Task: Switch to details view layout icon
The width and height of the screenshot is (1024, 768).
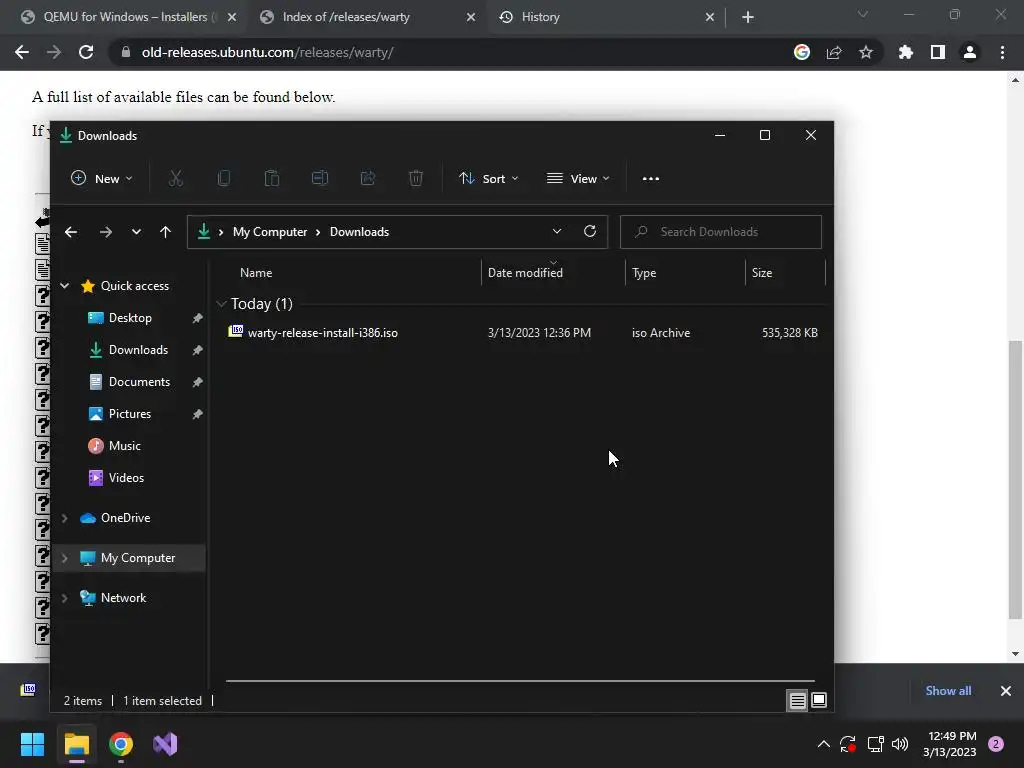Action: pos(797,701)
